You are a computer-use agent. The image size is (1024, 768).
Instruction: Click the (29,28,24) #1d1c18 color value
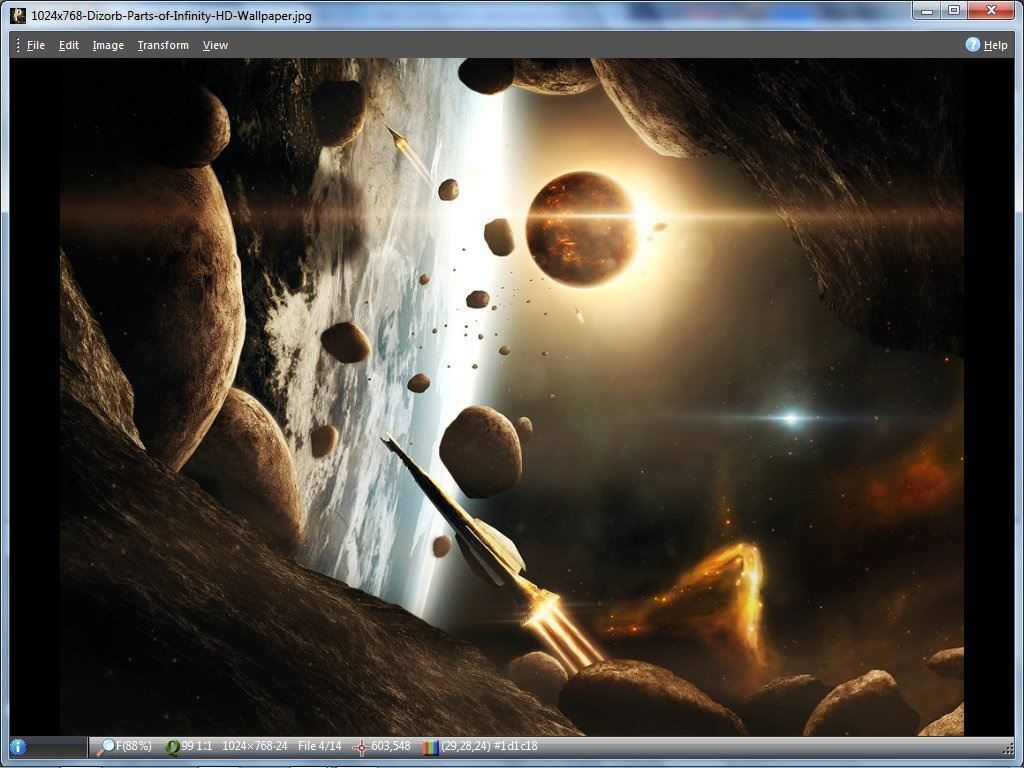(489, 746)
